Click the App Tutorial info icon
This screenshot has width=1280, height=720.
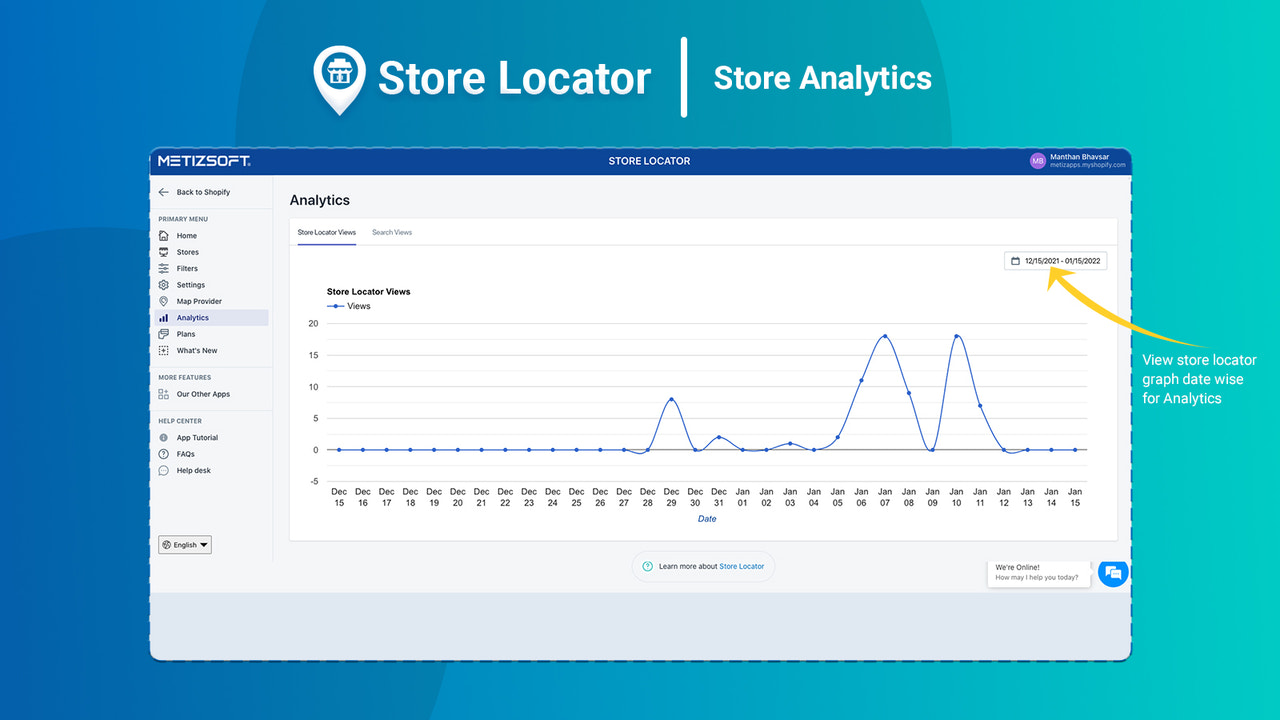pos(164,437)
